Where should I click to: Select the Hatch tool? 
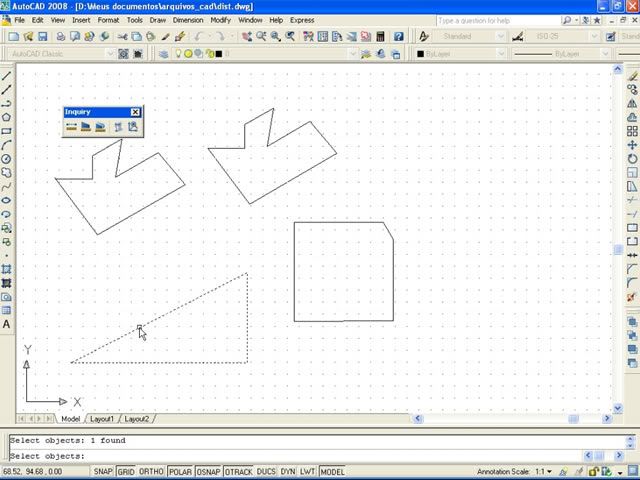[6, 269]
